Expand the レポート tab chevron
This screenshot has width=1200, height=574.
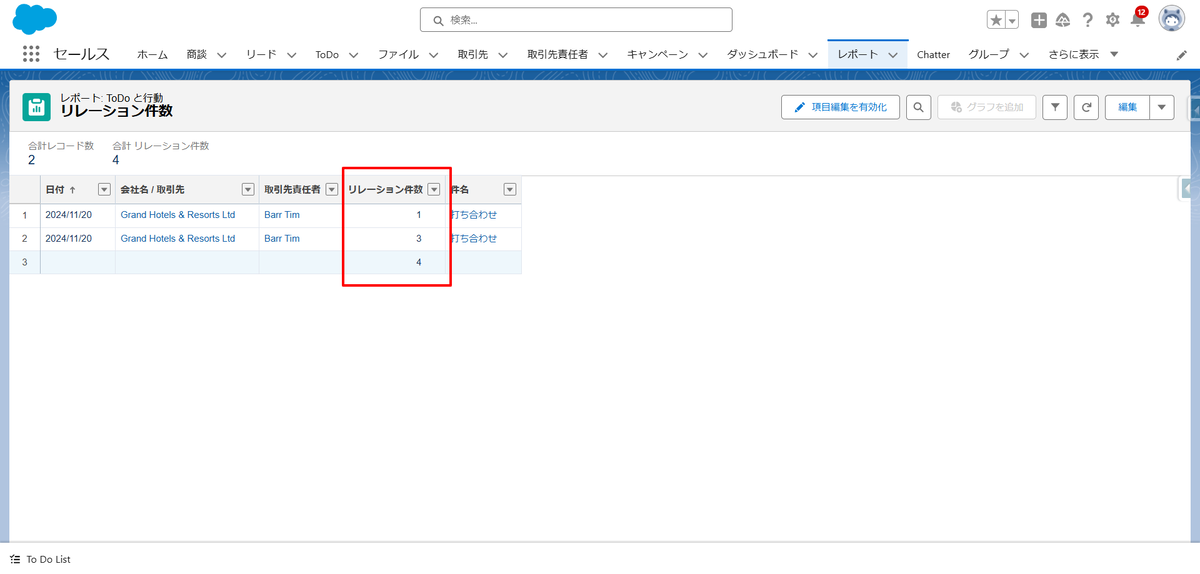894,54
